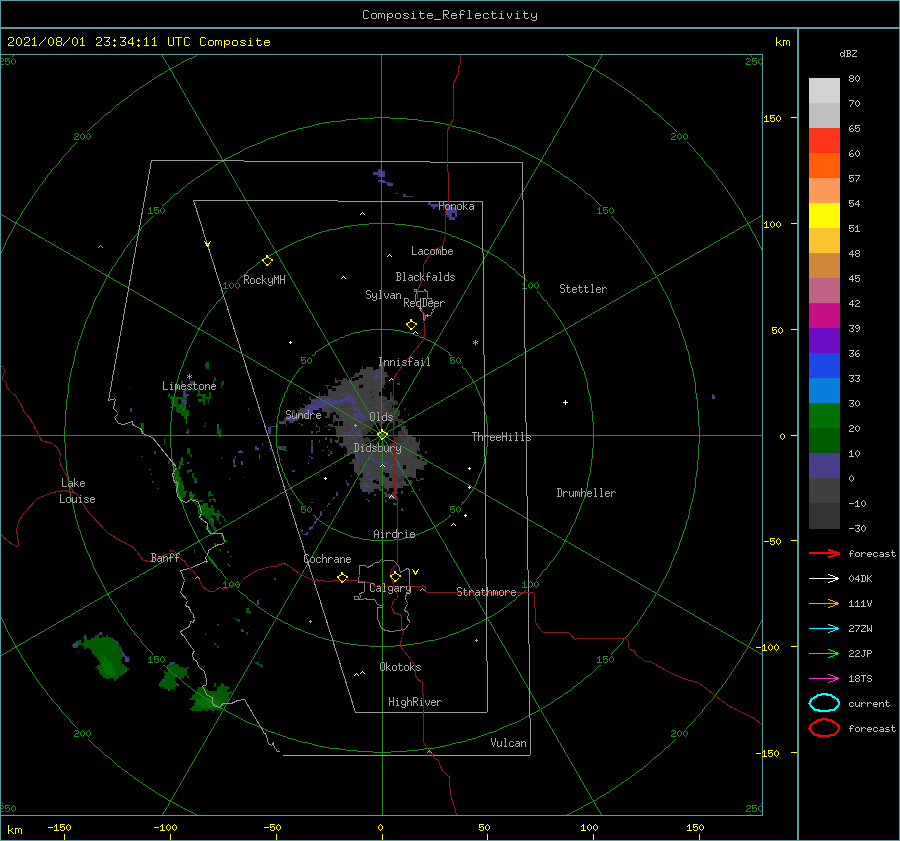Click the Limestone label

click(x=189, y=386)
